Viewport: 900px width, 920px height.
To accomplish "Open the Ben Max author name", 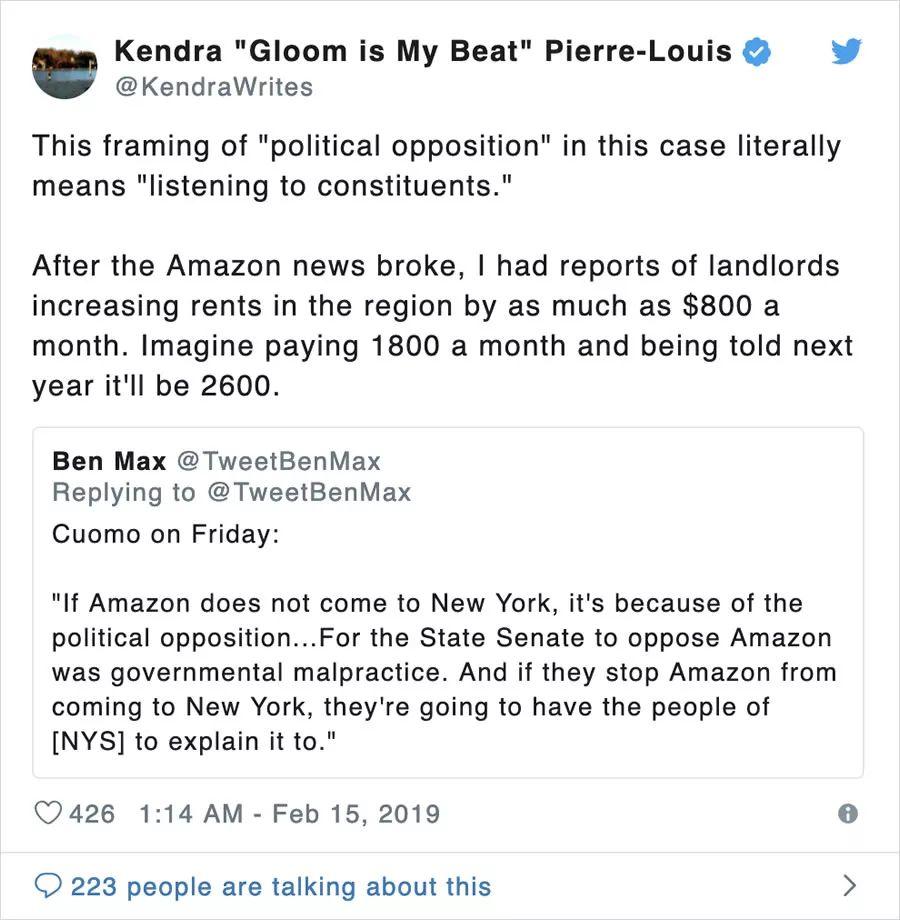I will click(x=109, y=461).
